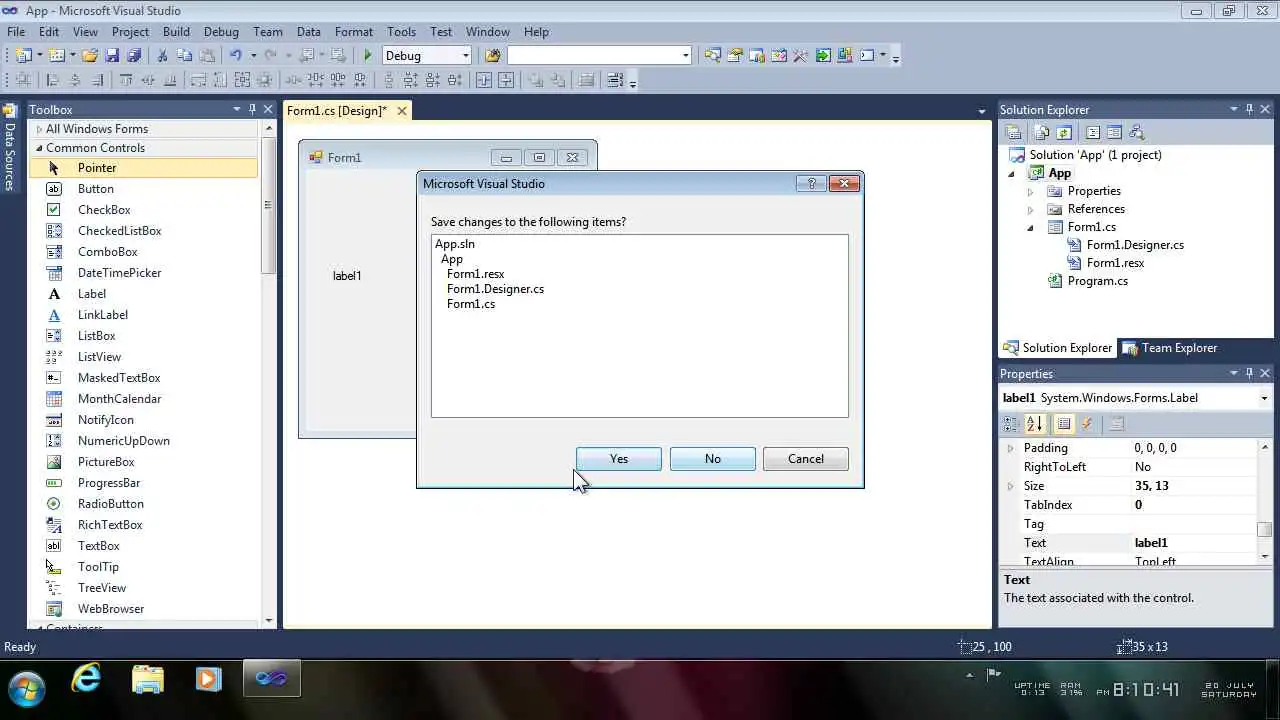Image resolution: width=1280 pixels, height=720 pixels.
Task: Click the Find in Files icon
Action: [x=492, y=55]
